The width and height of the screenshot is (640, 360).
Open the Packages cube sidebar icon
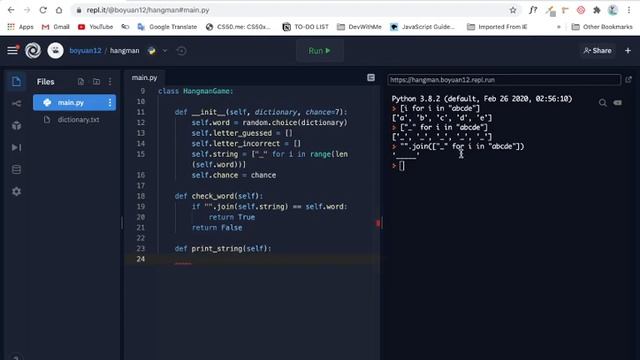(16, 126)
